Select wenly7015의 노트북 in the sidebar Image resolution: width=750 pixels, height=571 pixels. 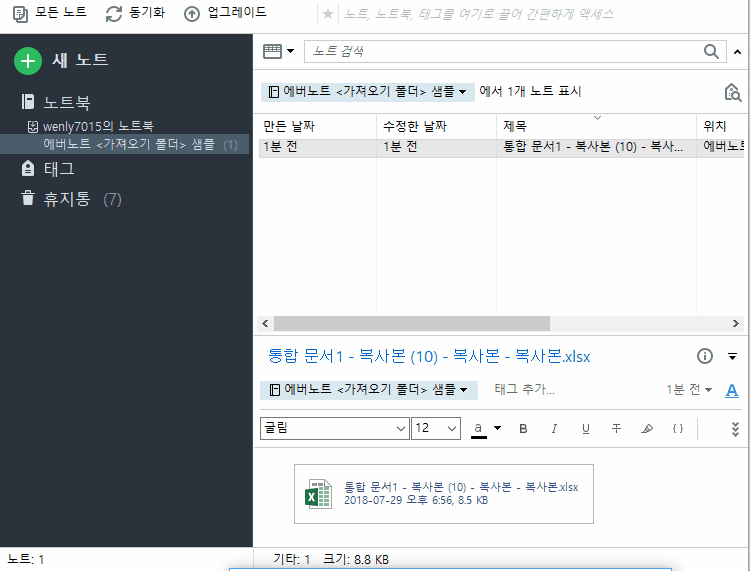click(98, 126)
